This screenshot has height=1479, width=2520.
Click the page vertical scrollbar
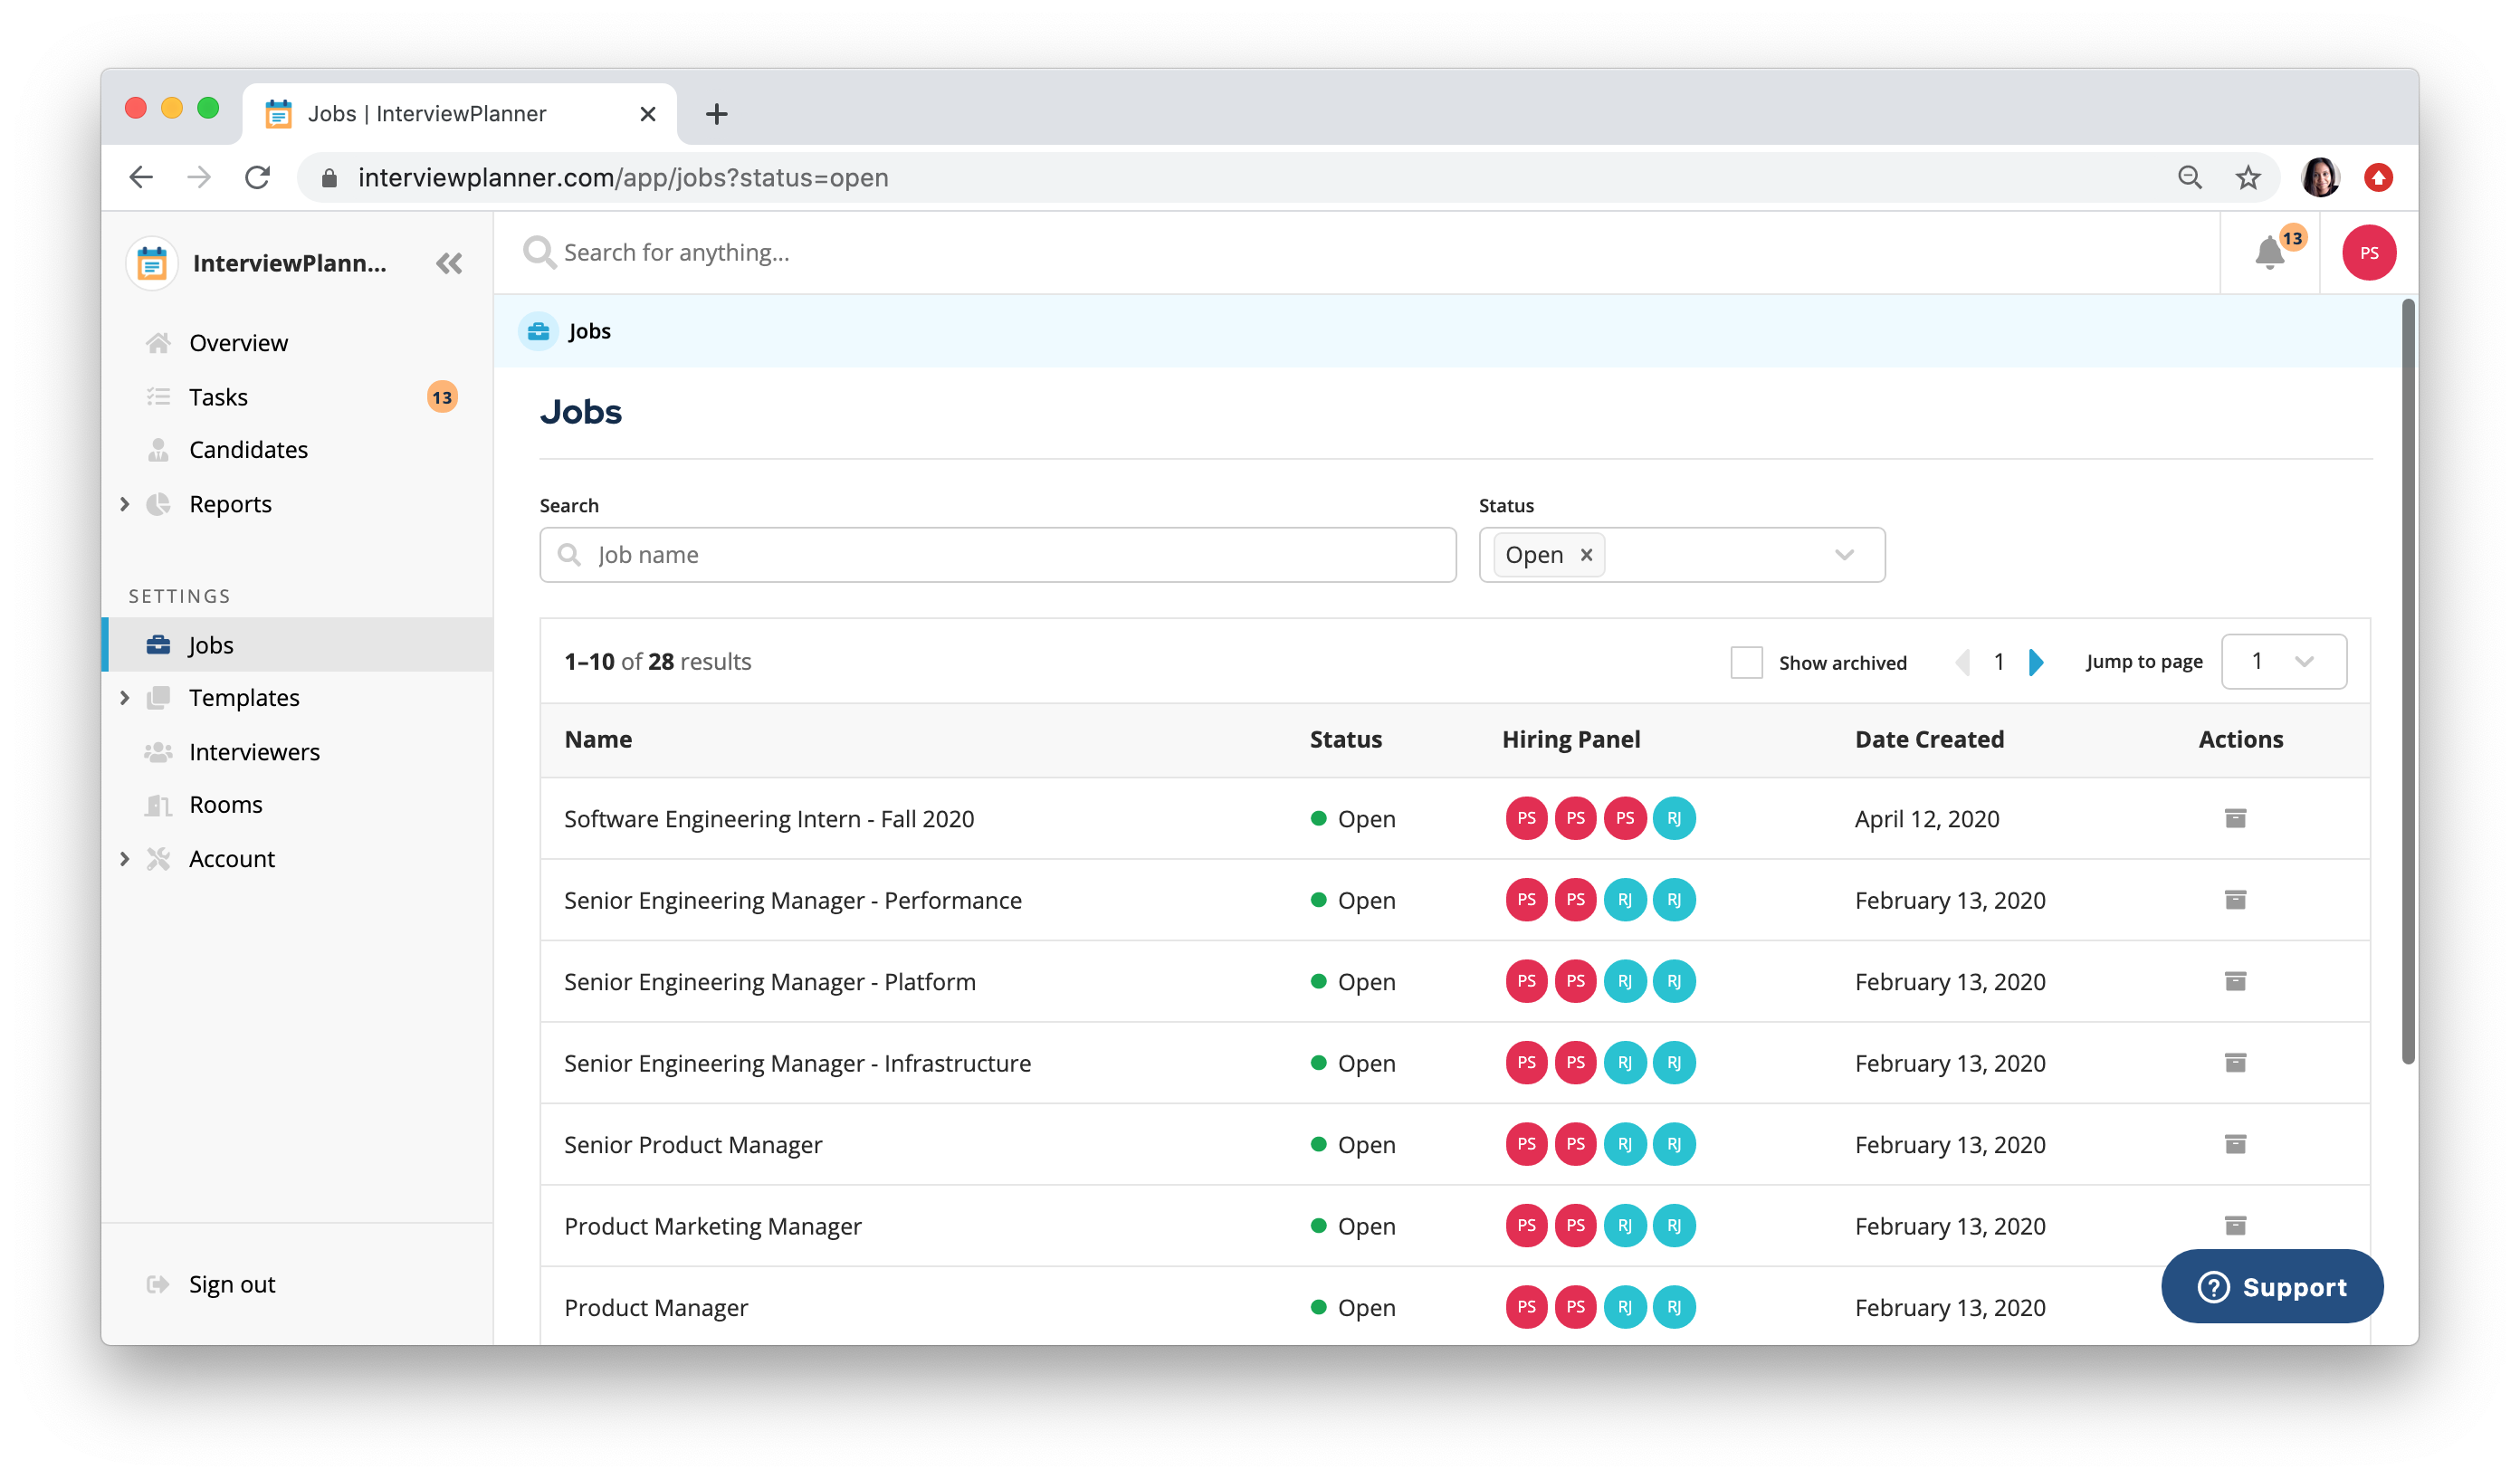(2408, 680)
